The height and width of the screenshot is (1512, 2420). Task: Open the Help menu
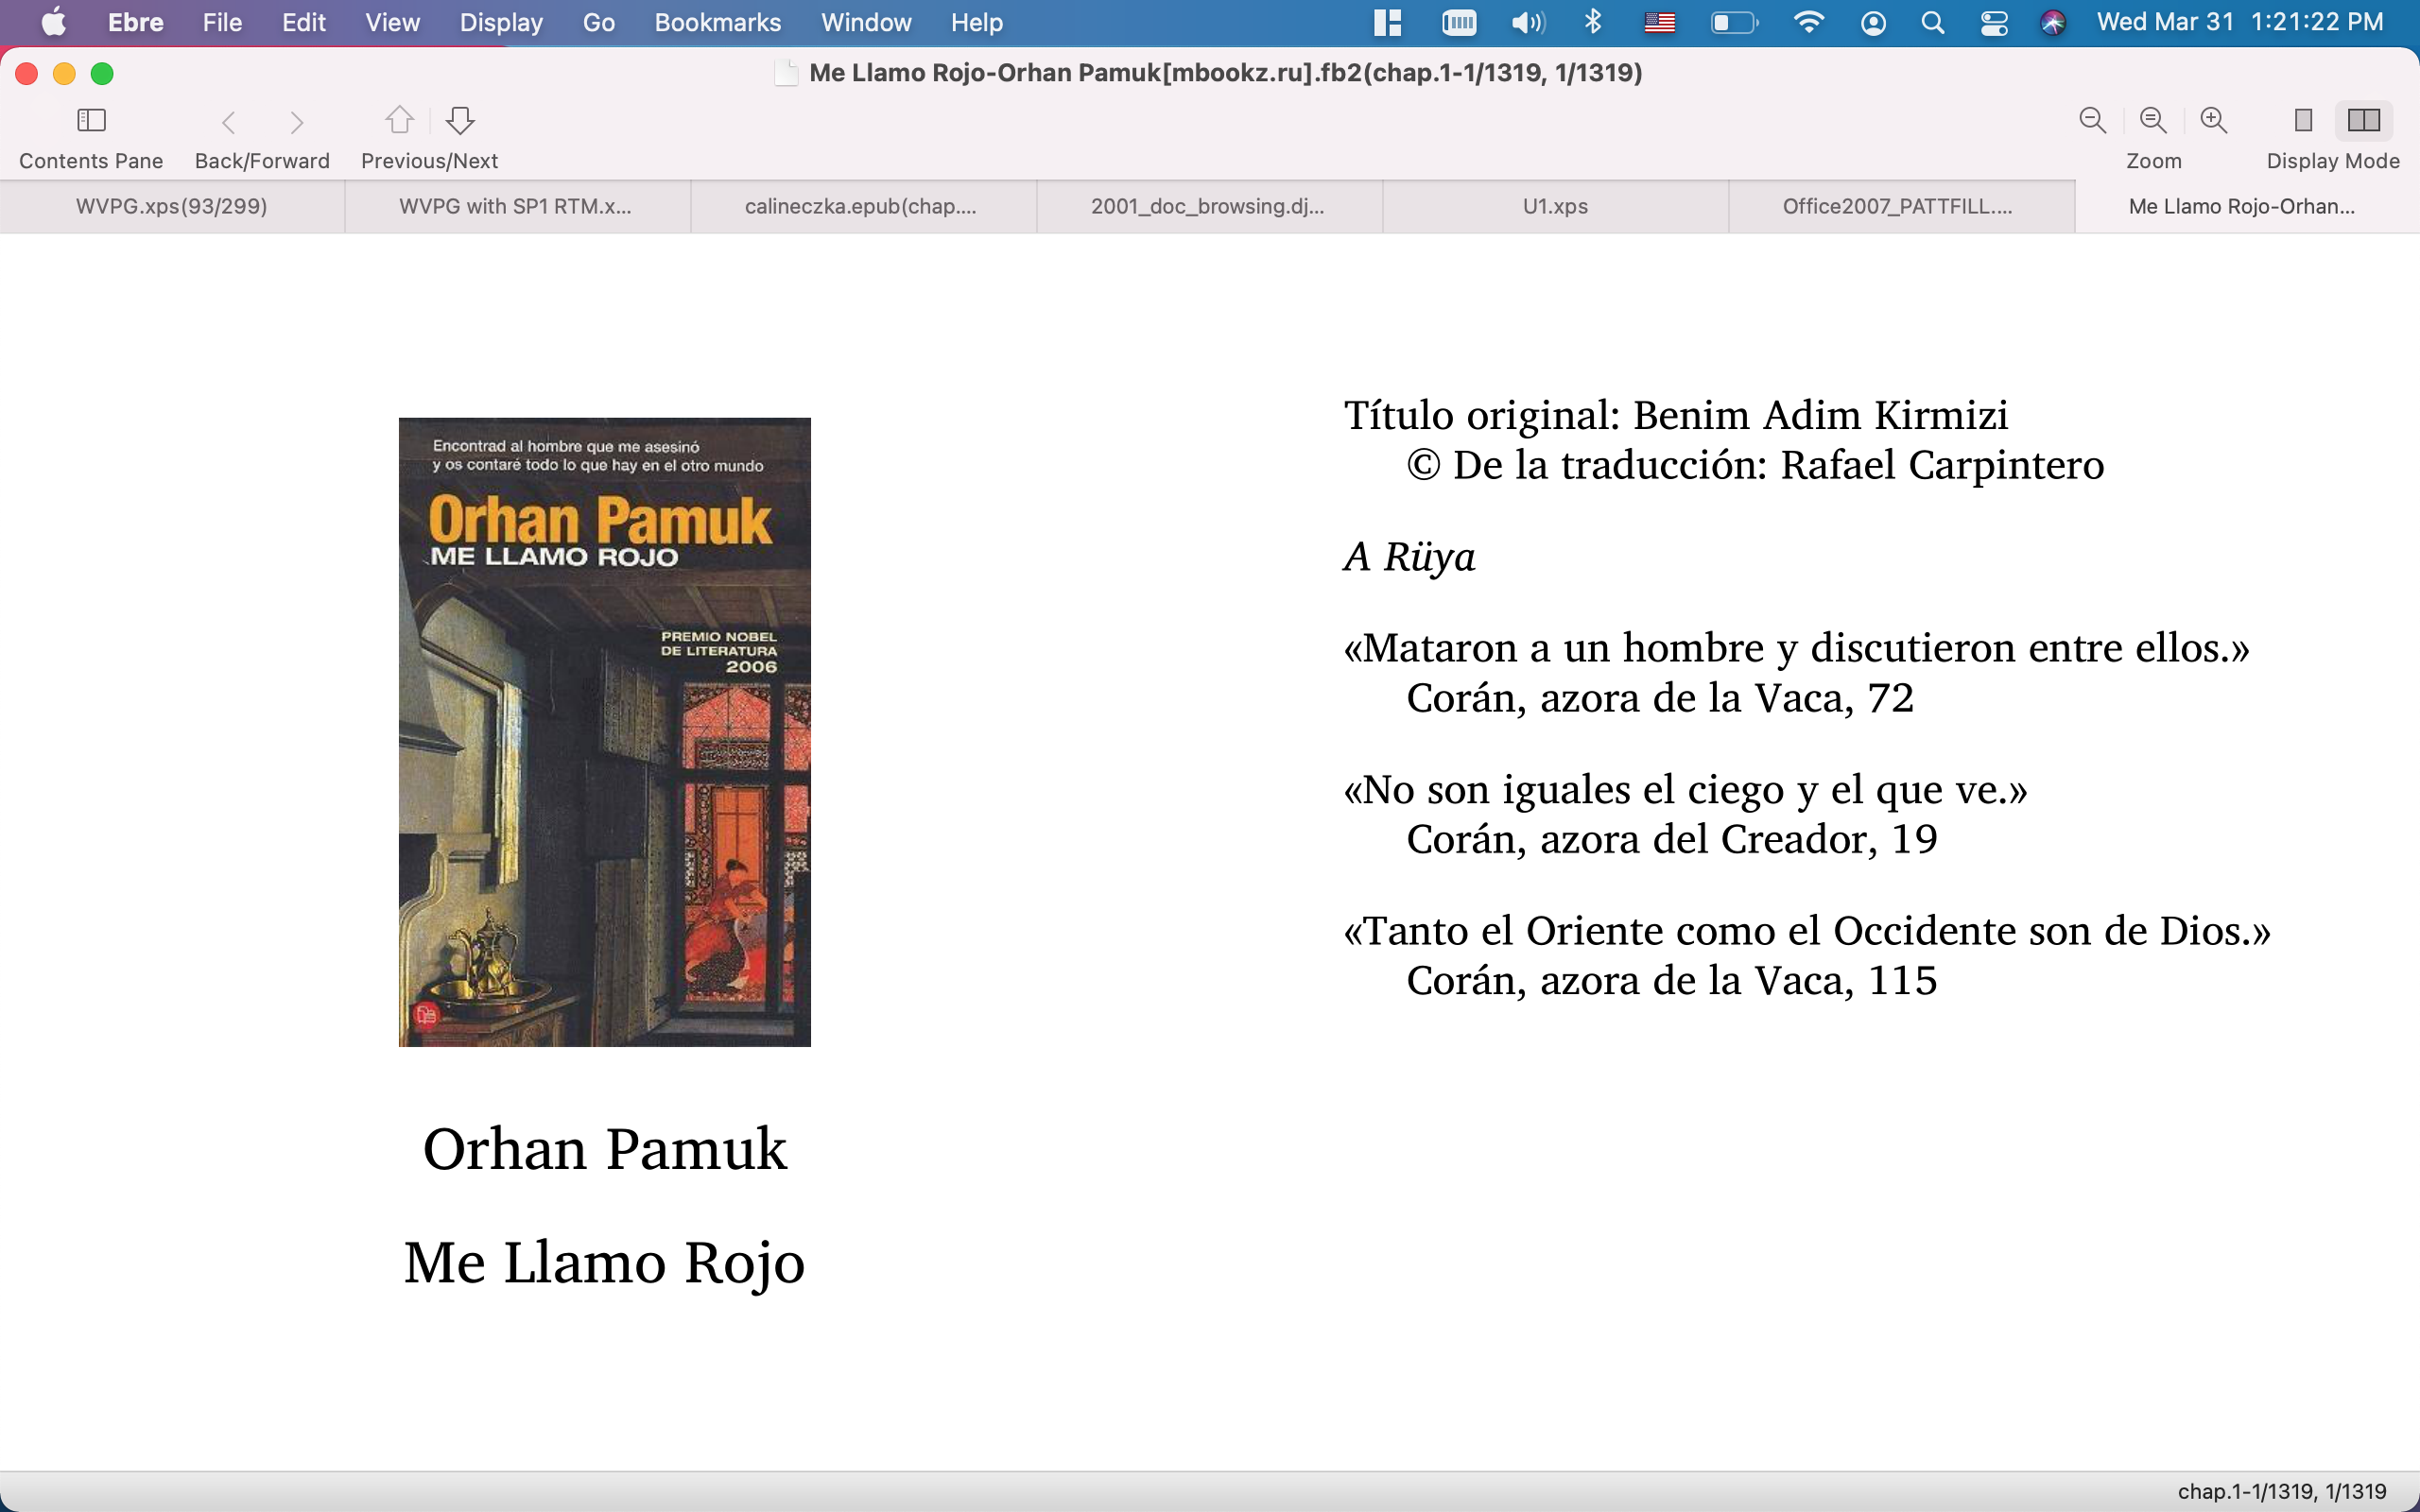(x=976, y=22)
